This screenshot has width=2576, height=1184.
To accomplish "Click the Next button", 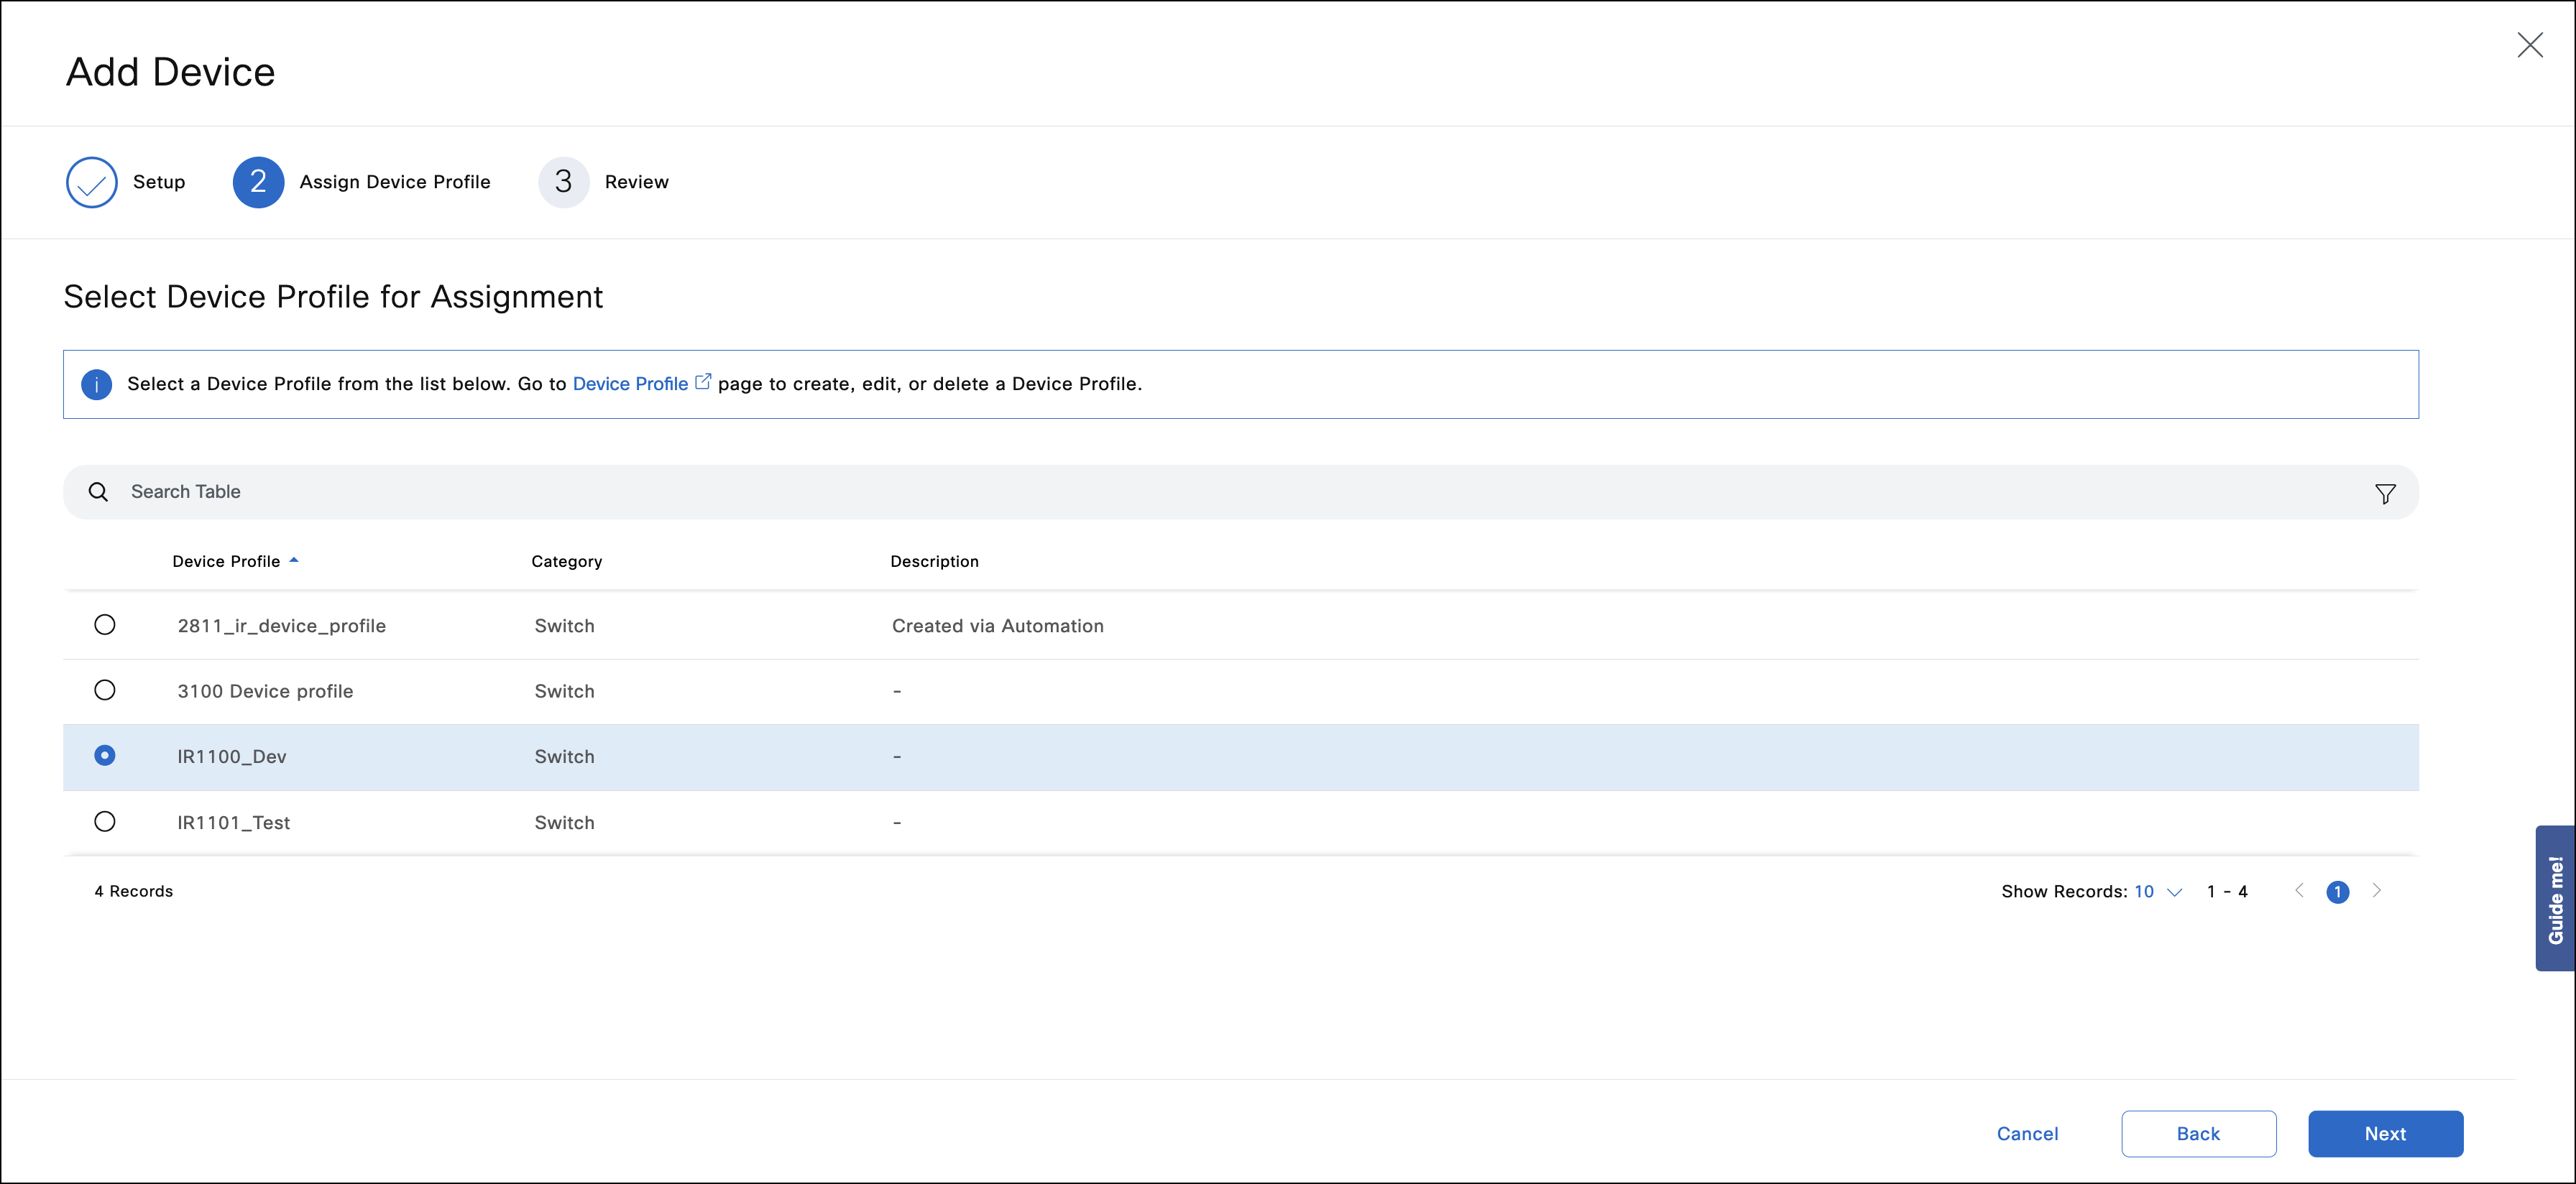I will [2385, 1133].
